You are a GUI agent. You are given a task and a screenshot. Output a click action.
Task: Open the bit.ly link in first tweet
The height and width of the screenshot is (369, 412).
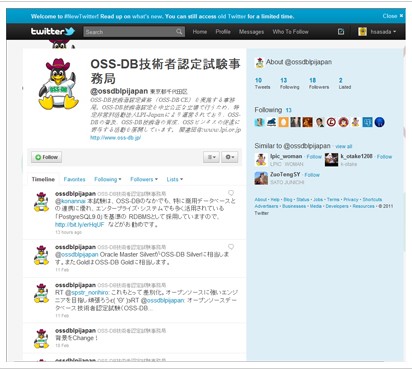79,225
